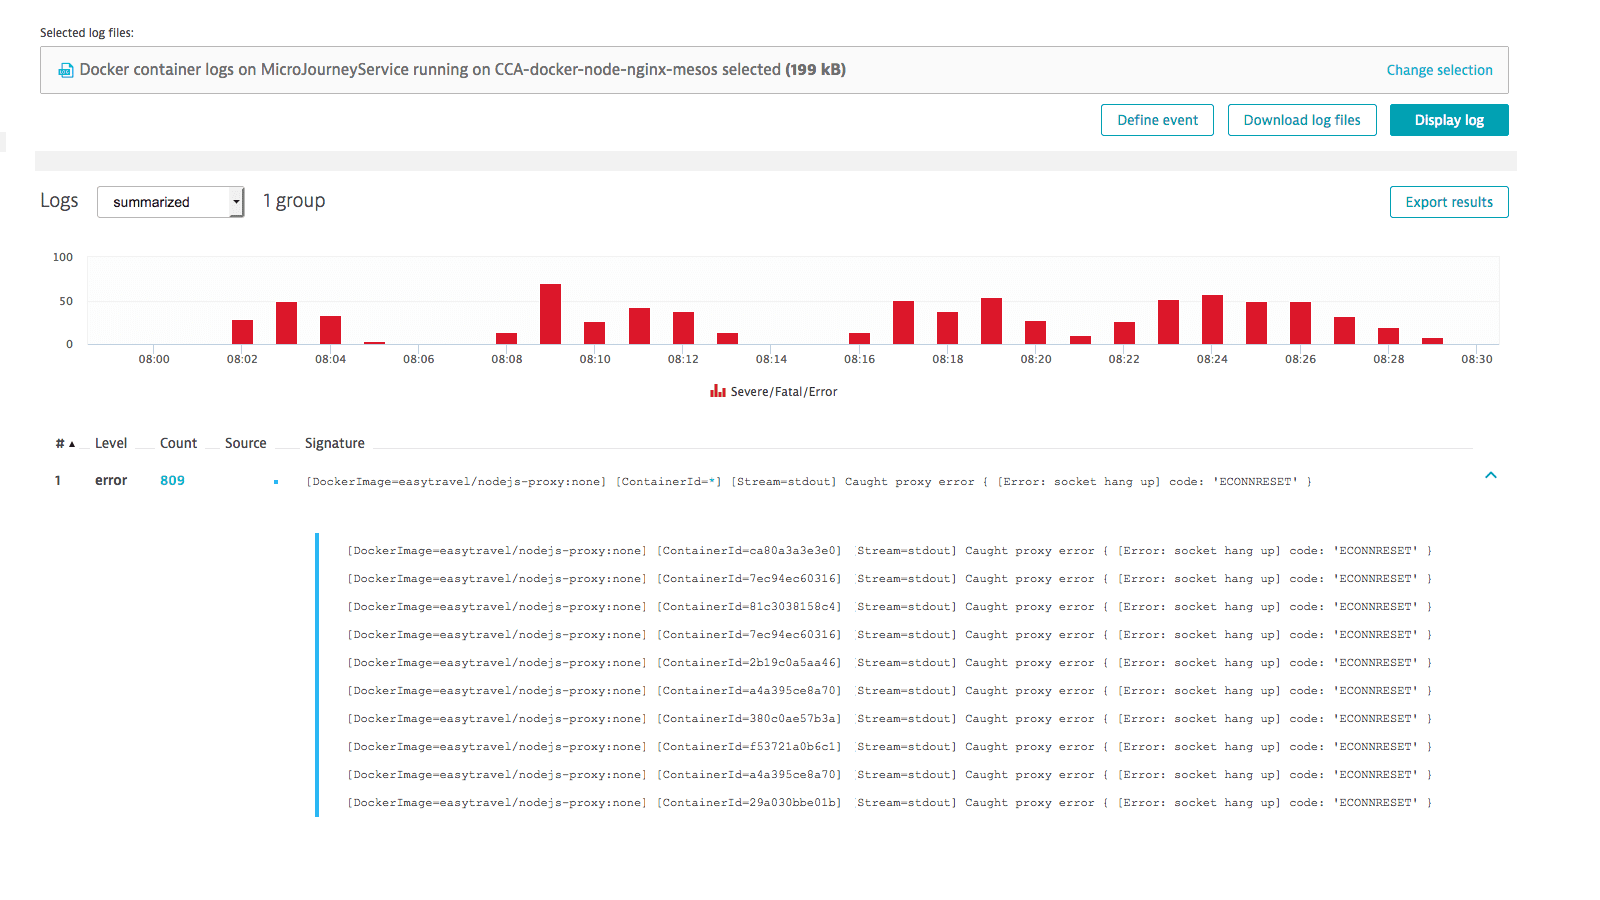The height and width of the screenshot is (900, 1600).
Task: Click the red bar at the 08:24 mark
Action: point(1211,320)
